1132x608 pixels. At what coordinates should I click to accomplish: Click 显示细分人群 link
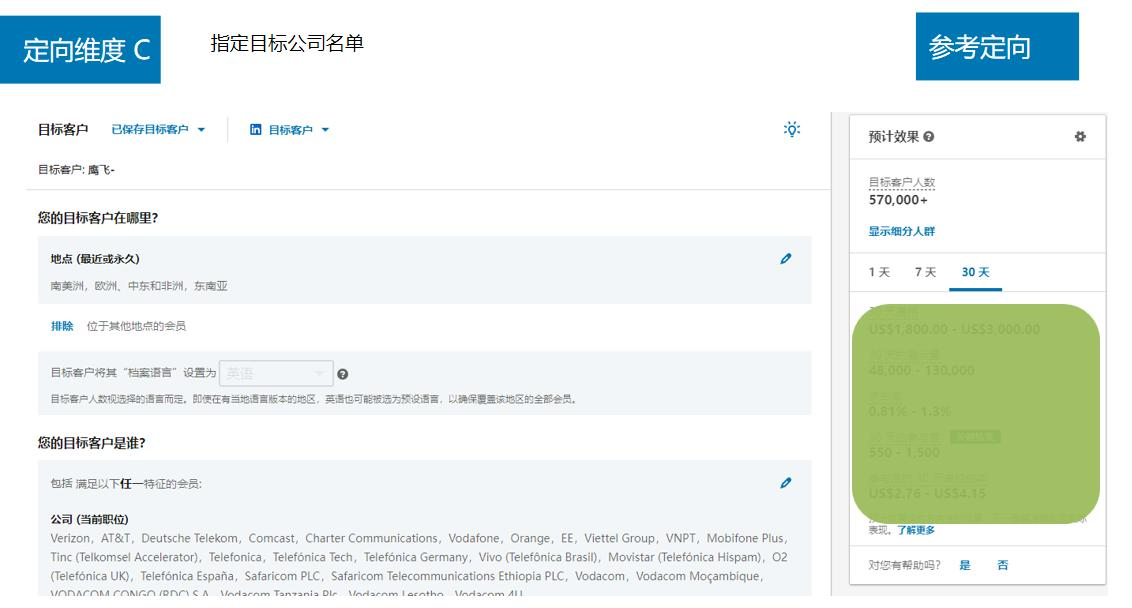(x=902, y=231)
